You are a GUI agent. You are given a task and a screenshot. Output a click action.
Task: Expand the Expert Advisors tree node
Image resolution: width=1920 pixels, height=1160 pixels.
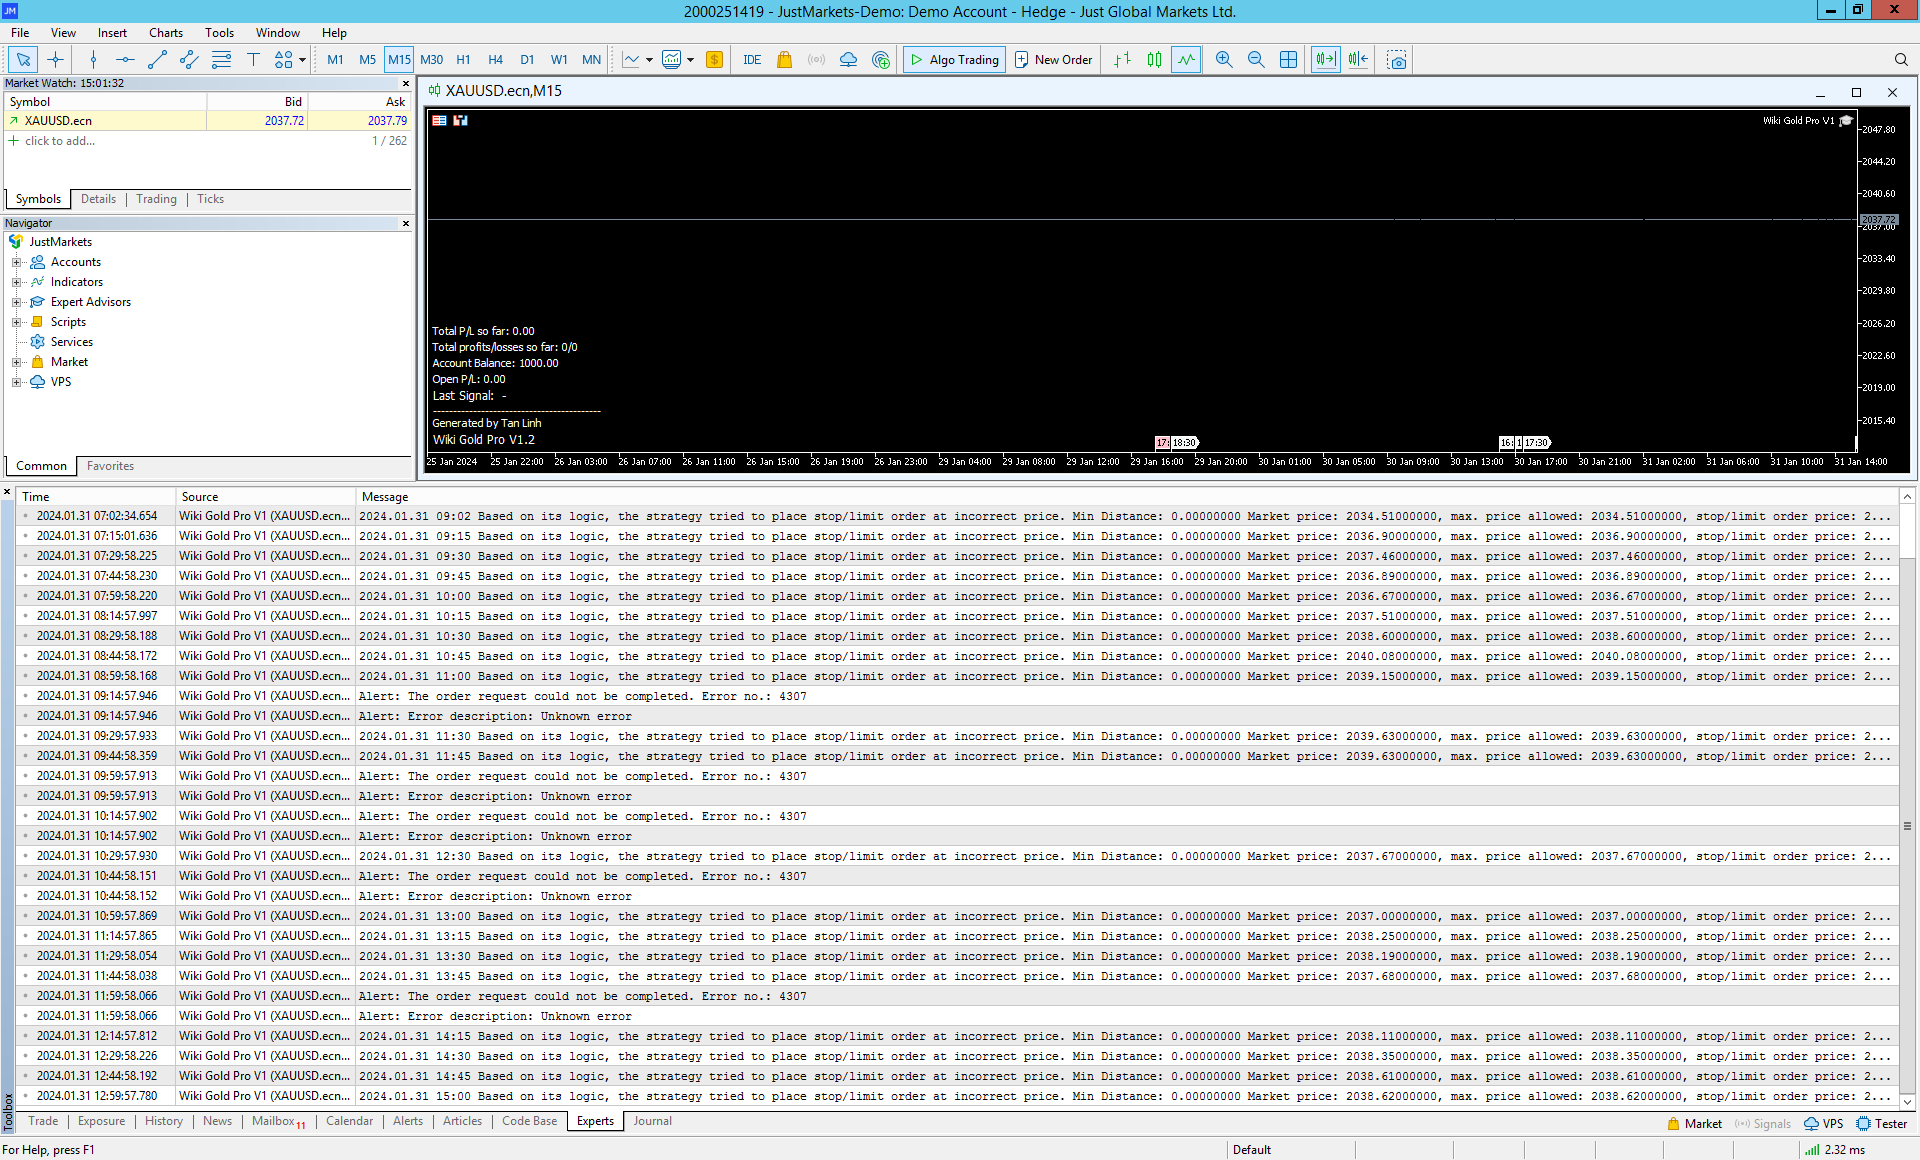(x=16, y=302)
